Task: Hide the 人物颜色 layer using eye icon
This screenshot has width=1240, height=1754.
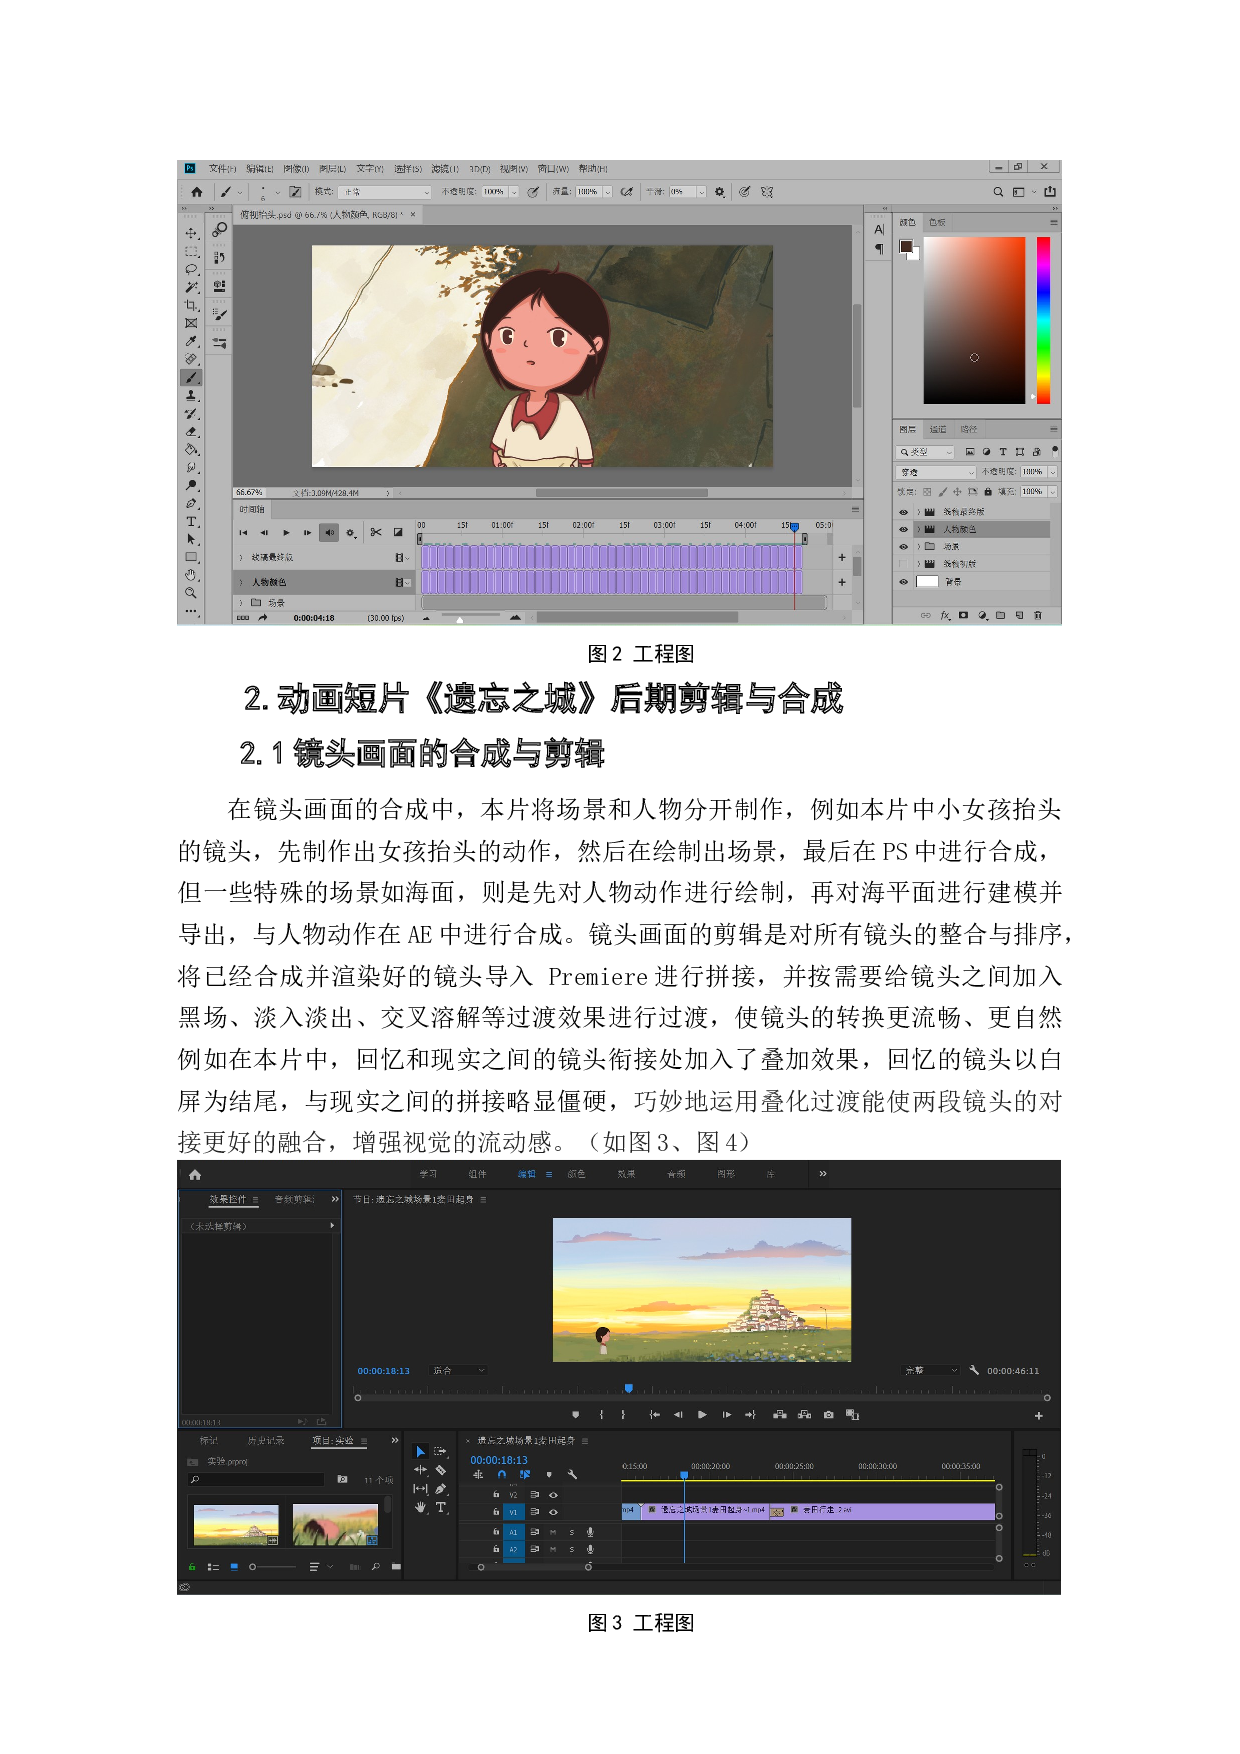Action: click(x=904, y=529)
